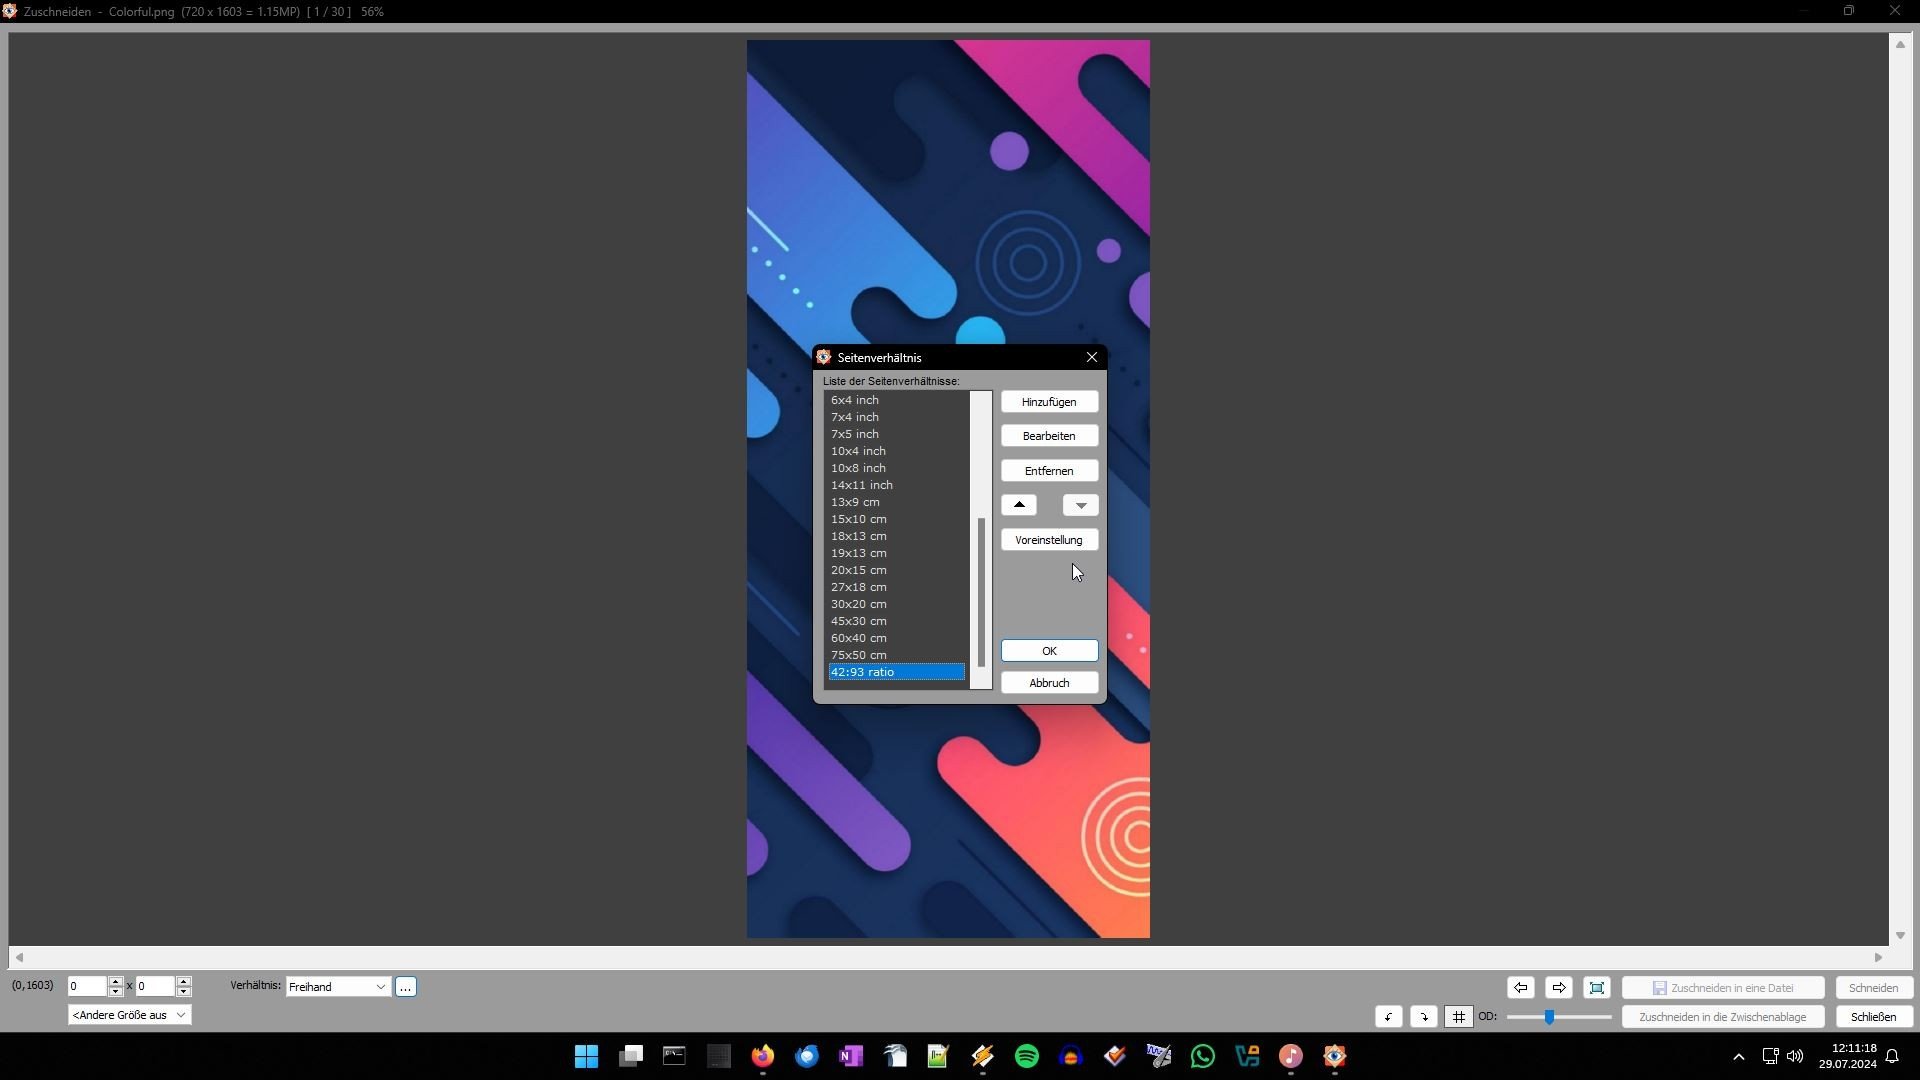Viewport: 1920px width, 1080px height.
Task: Click the fit-to-window view icon
Action: coord(1597,988)
